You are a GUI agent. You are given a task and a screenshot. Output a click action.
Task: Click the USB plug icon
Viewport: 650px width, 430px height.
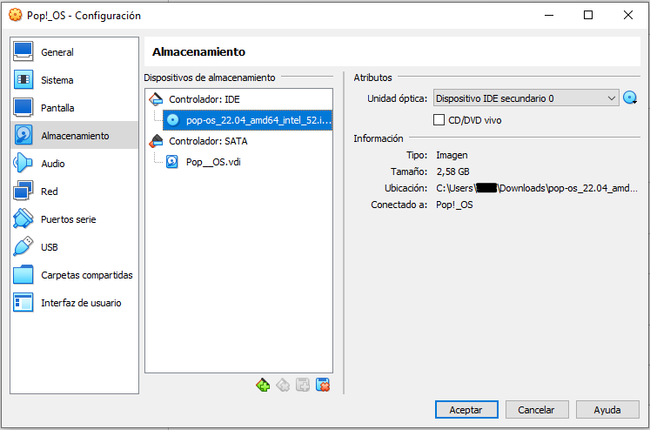[x=23, y=246]
